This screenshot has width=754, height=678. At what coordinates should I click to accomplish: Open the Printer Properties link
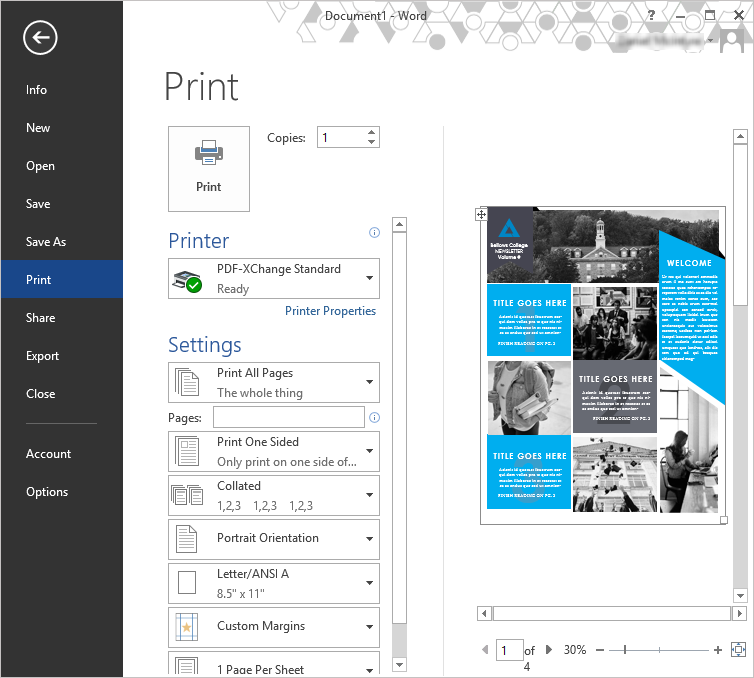click(x=330, y=311)
